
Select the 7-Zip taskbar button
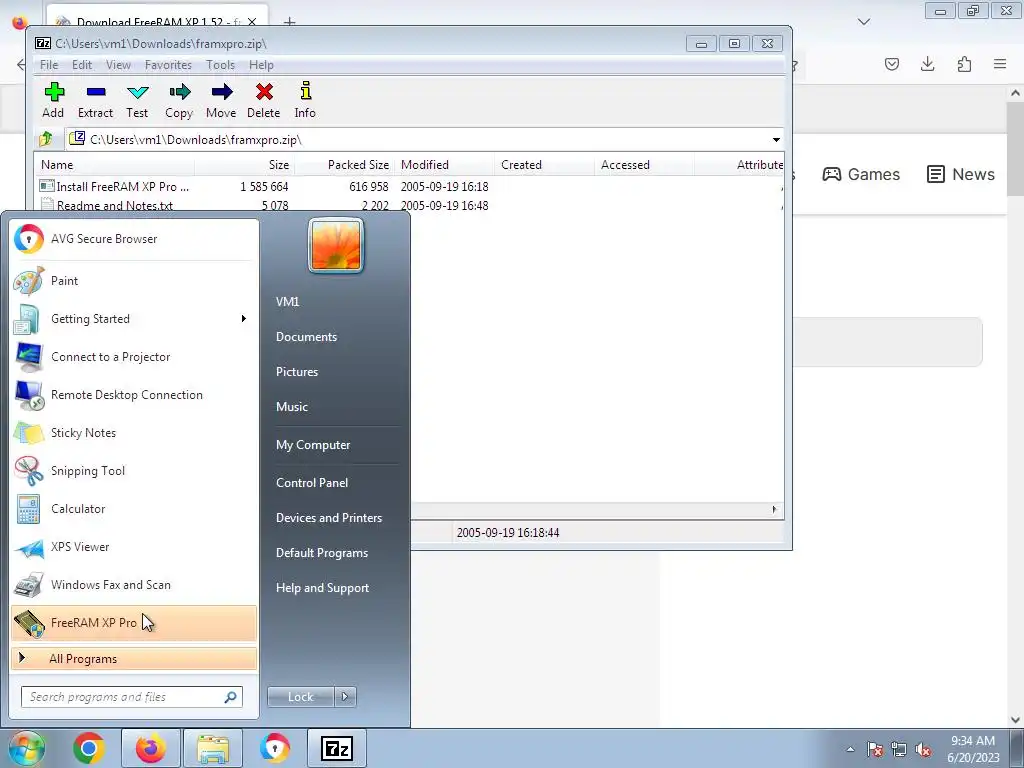point(337,748)
